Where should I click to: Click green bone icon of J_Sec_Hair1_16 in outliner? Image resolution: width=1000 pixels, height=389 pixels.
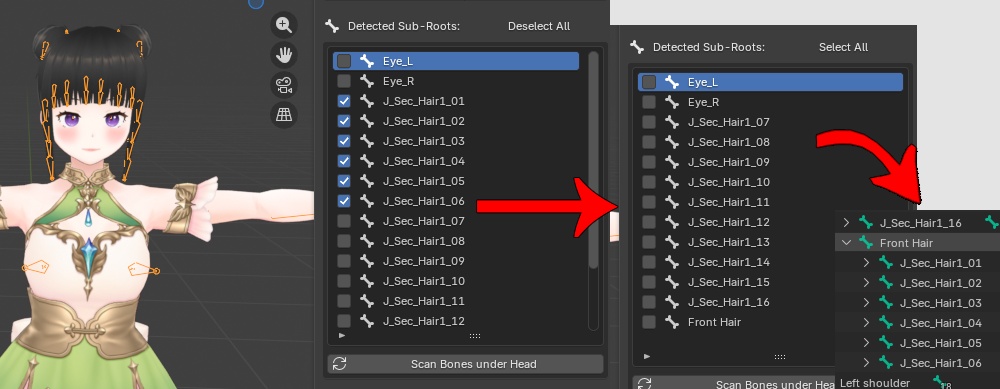pyautogui.click(x=865, y=223)
